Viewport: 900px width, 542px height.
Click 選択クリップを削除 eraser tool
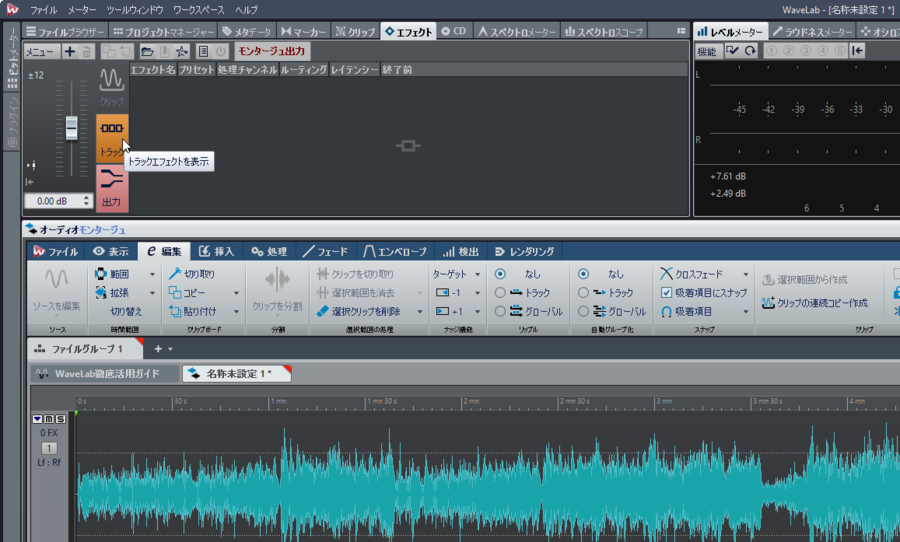pos(358,311)
